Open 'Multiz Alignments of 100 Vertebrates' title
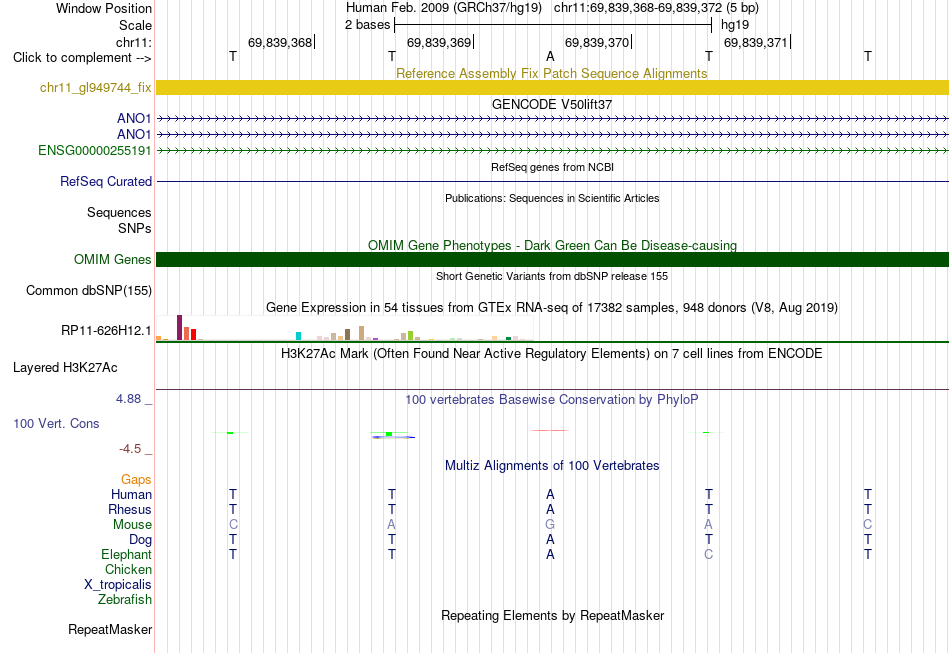This screenshot has height=653, width=950. pyautogui.click(x=552, y=466)
